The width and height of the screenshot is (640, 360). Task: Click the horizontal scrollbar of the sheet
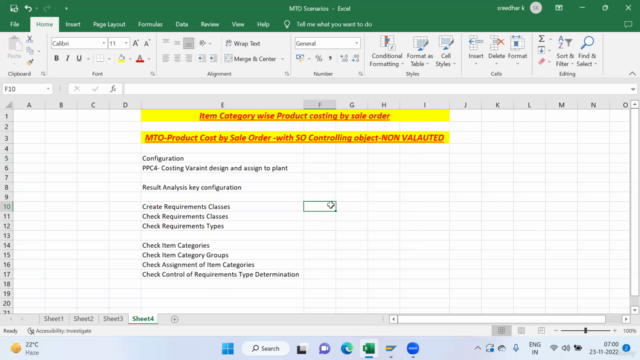(x=502, y=319)
